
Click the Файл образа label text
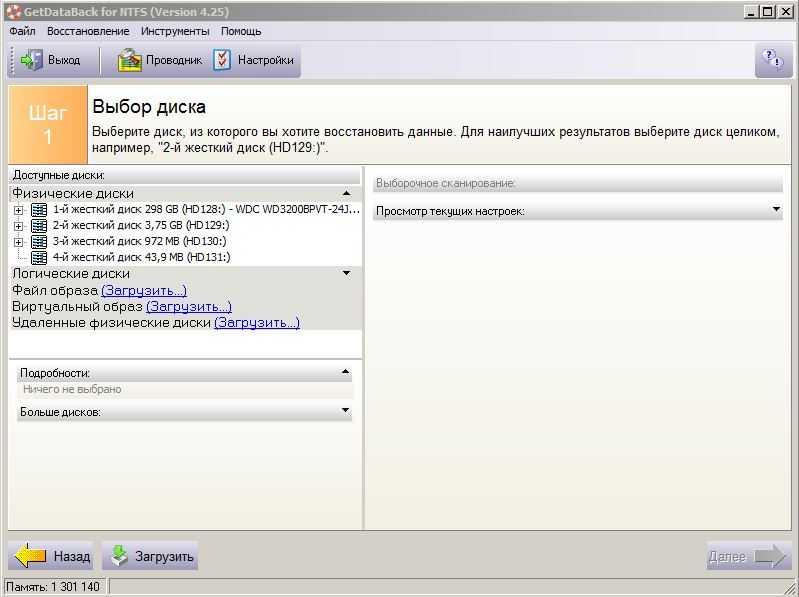click(55, 291)
